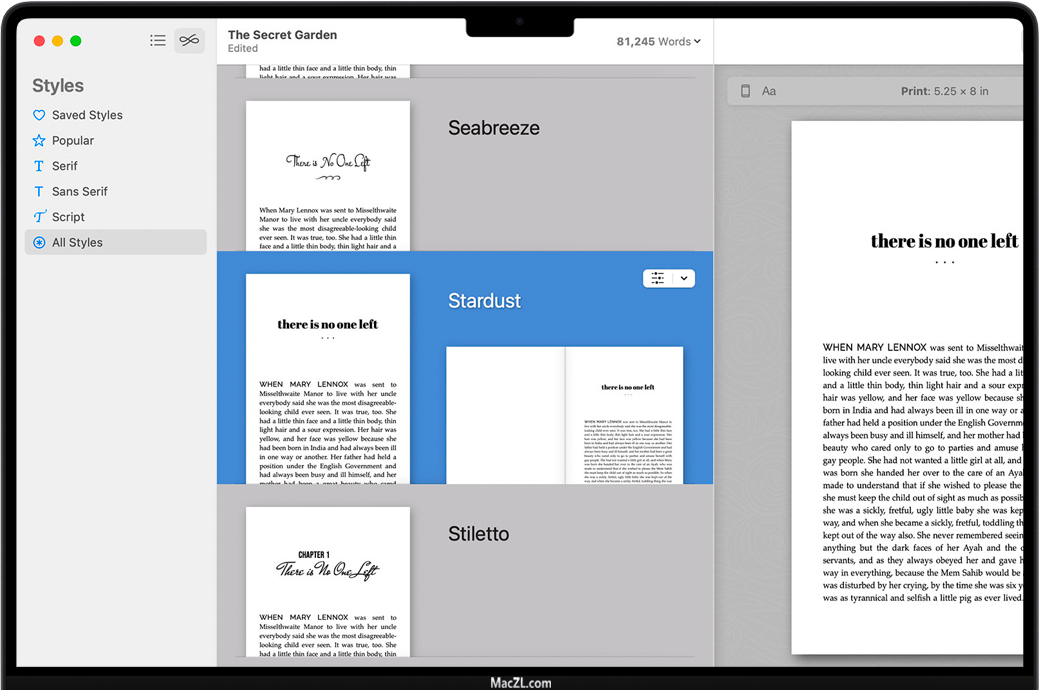The image size is (1040, 690).
Task: Click the asterisk icon beside All Styles
Action: click(39, 243)
